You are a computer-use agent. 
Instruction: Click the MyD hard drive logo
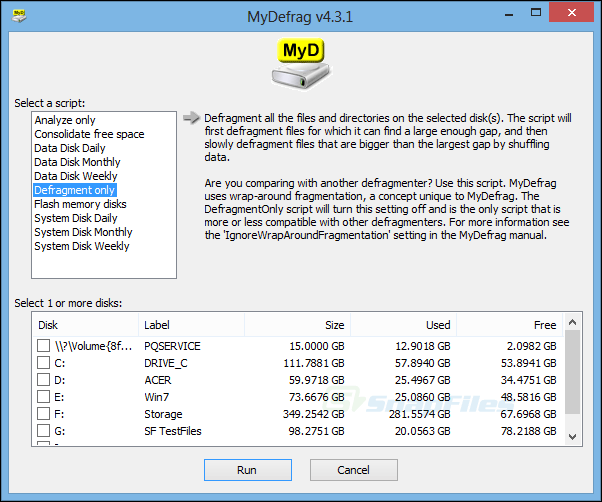tap(301, 64)
